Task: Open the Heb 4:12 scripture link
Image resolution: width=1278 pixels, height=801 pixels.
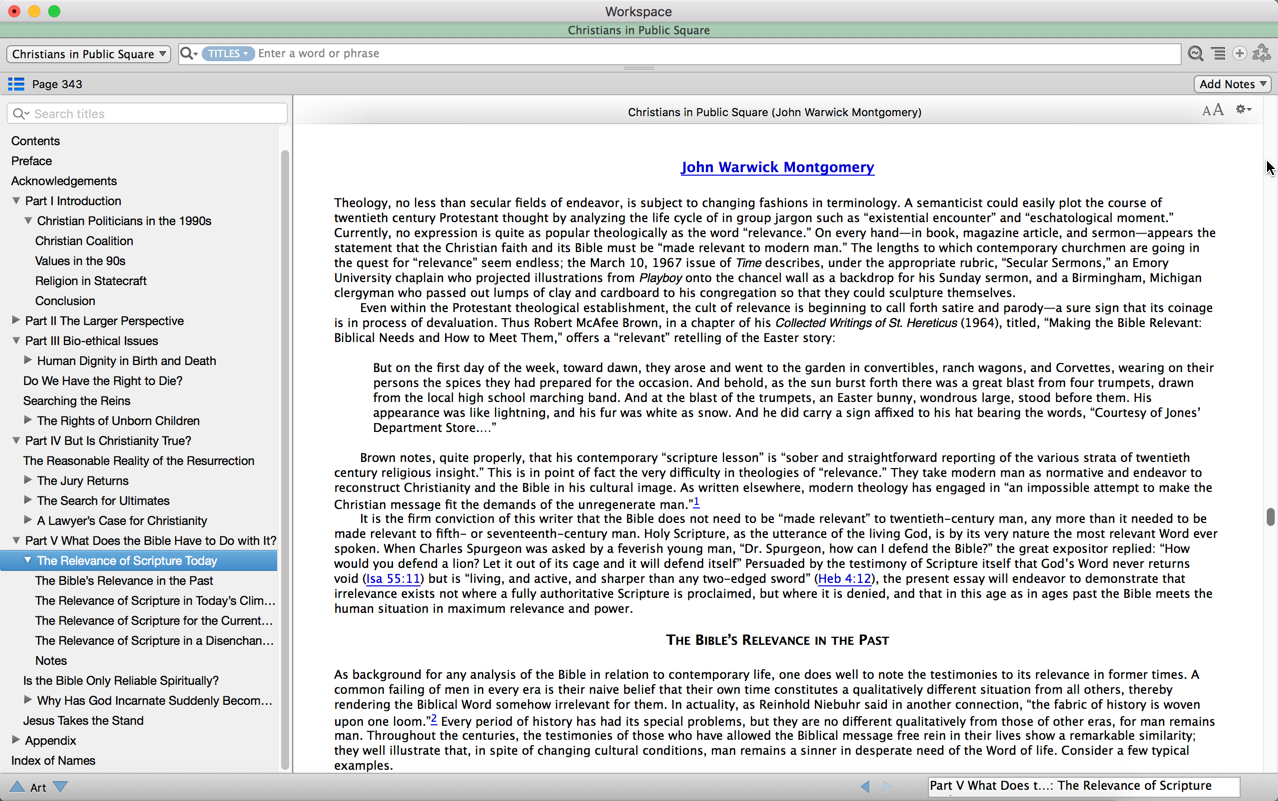Action: point(844,579)
